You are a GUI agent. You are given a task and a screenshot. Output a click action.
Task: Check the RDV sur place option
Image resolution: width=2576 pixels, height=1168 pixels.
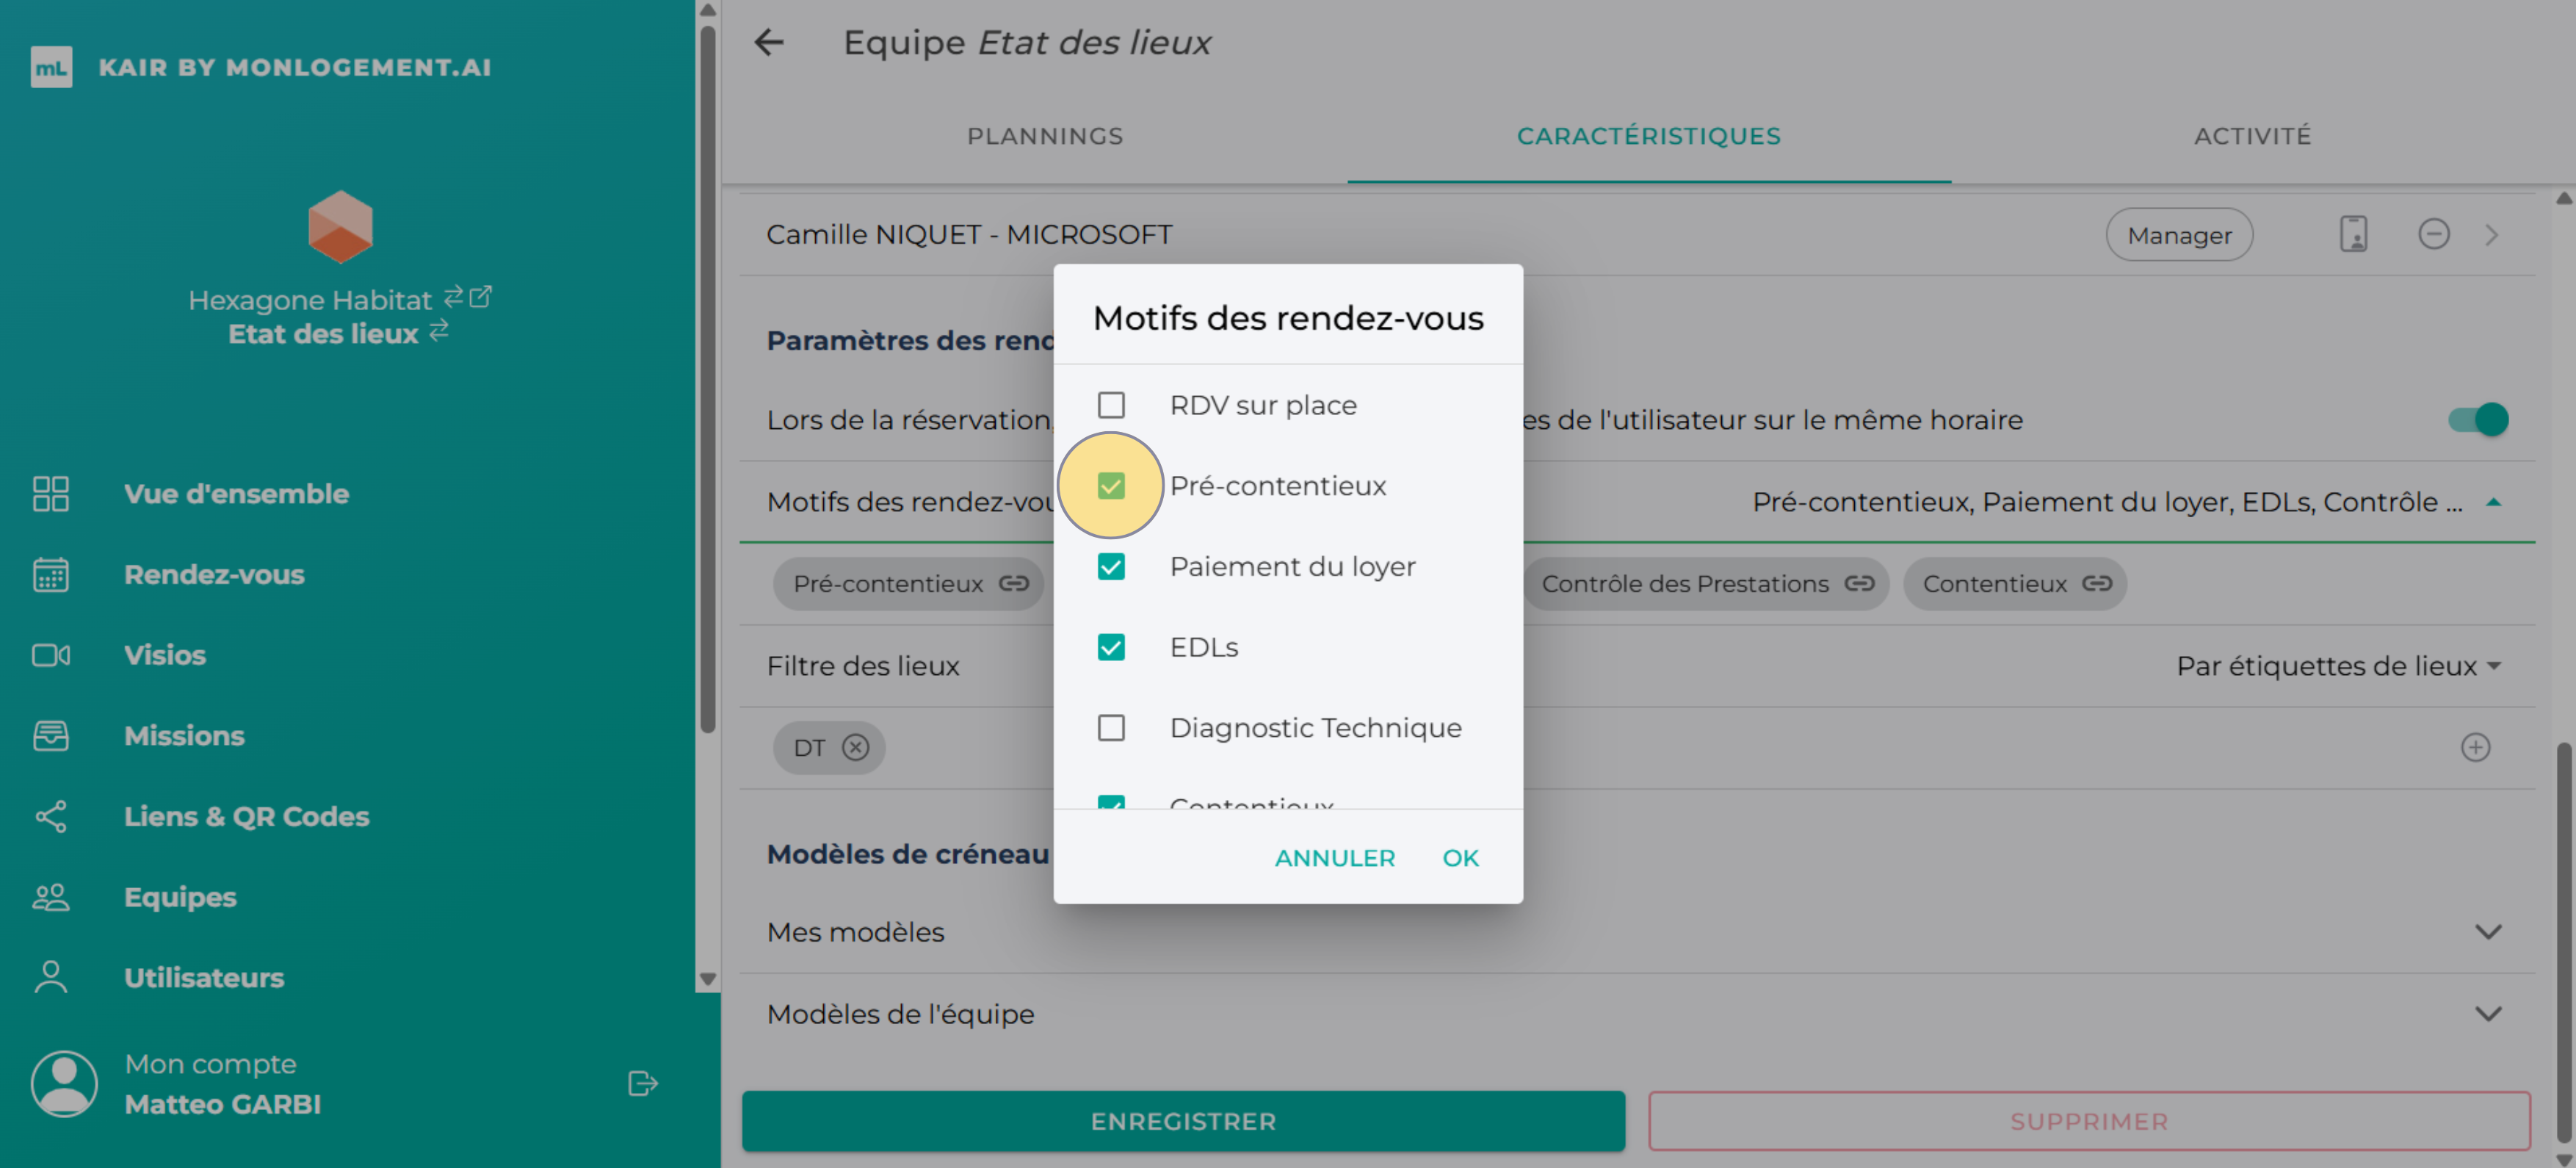[1110, 404]
